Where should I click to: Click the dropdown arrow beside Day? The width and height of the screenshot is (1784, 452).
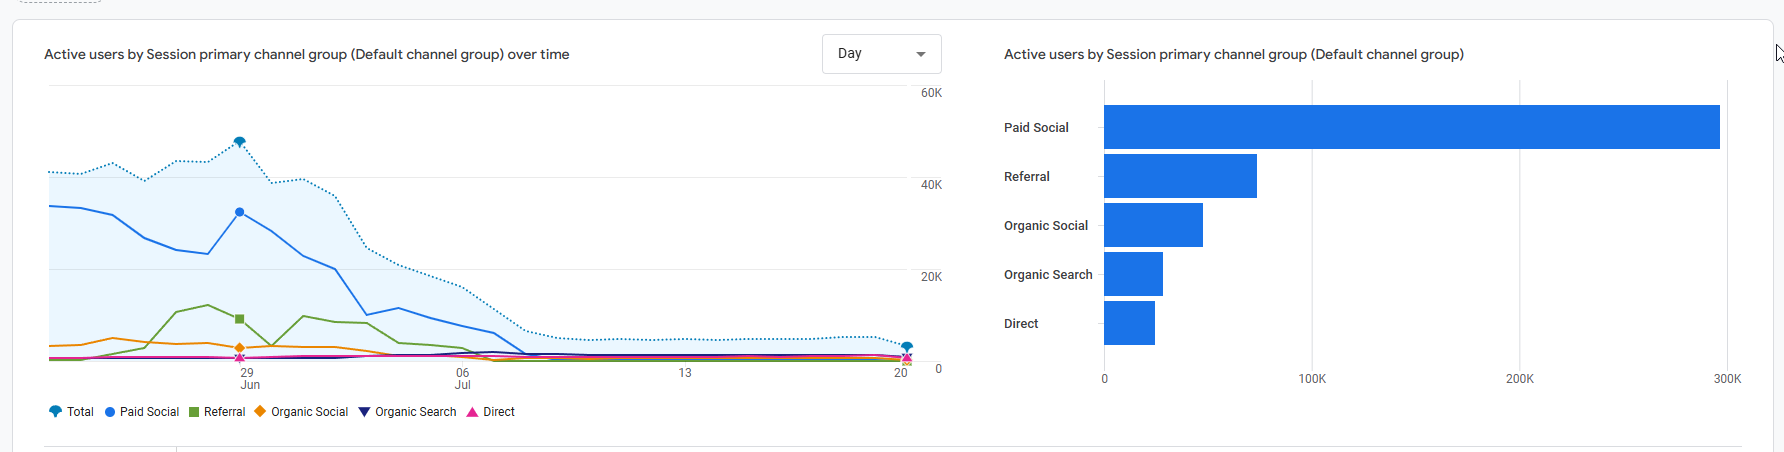click(x=921, y=54)
